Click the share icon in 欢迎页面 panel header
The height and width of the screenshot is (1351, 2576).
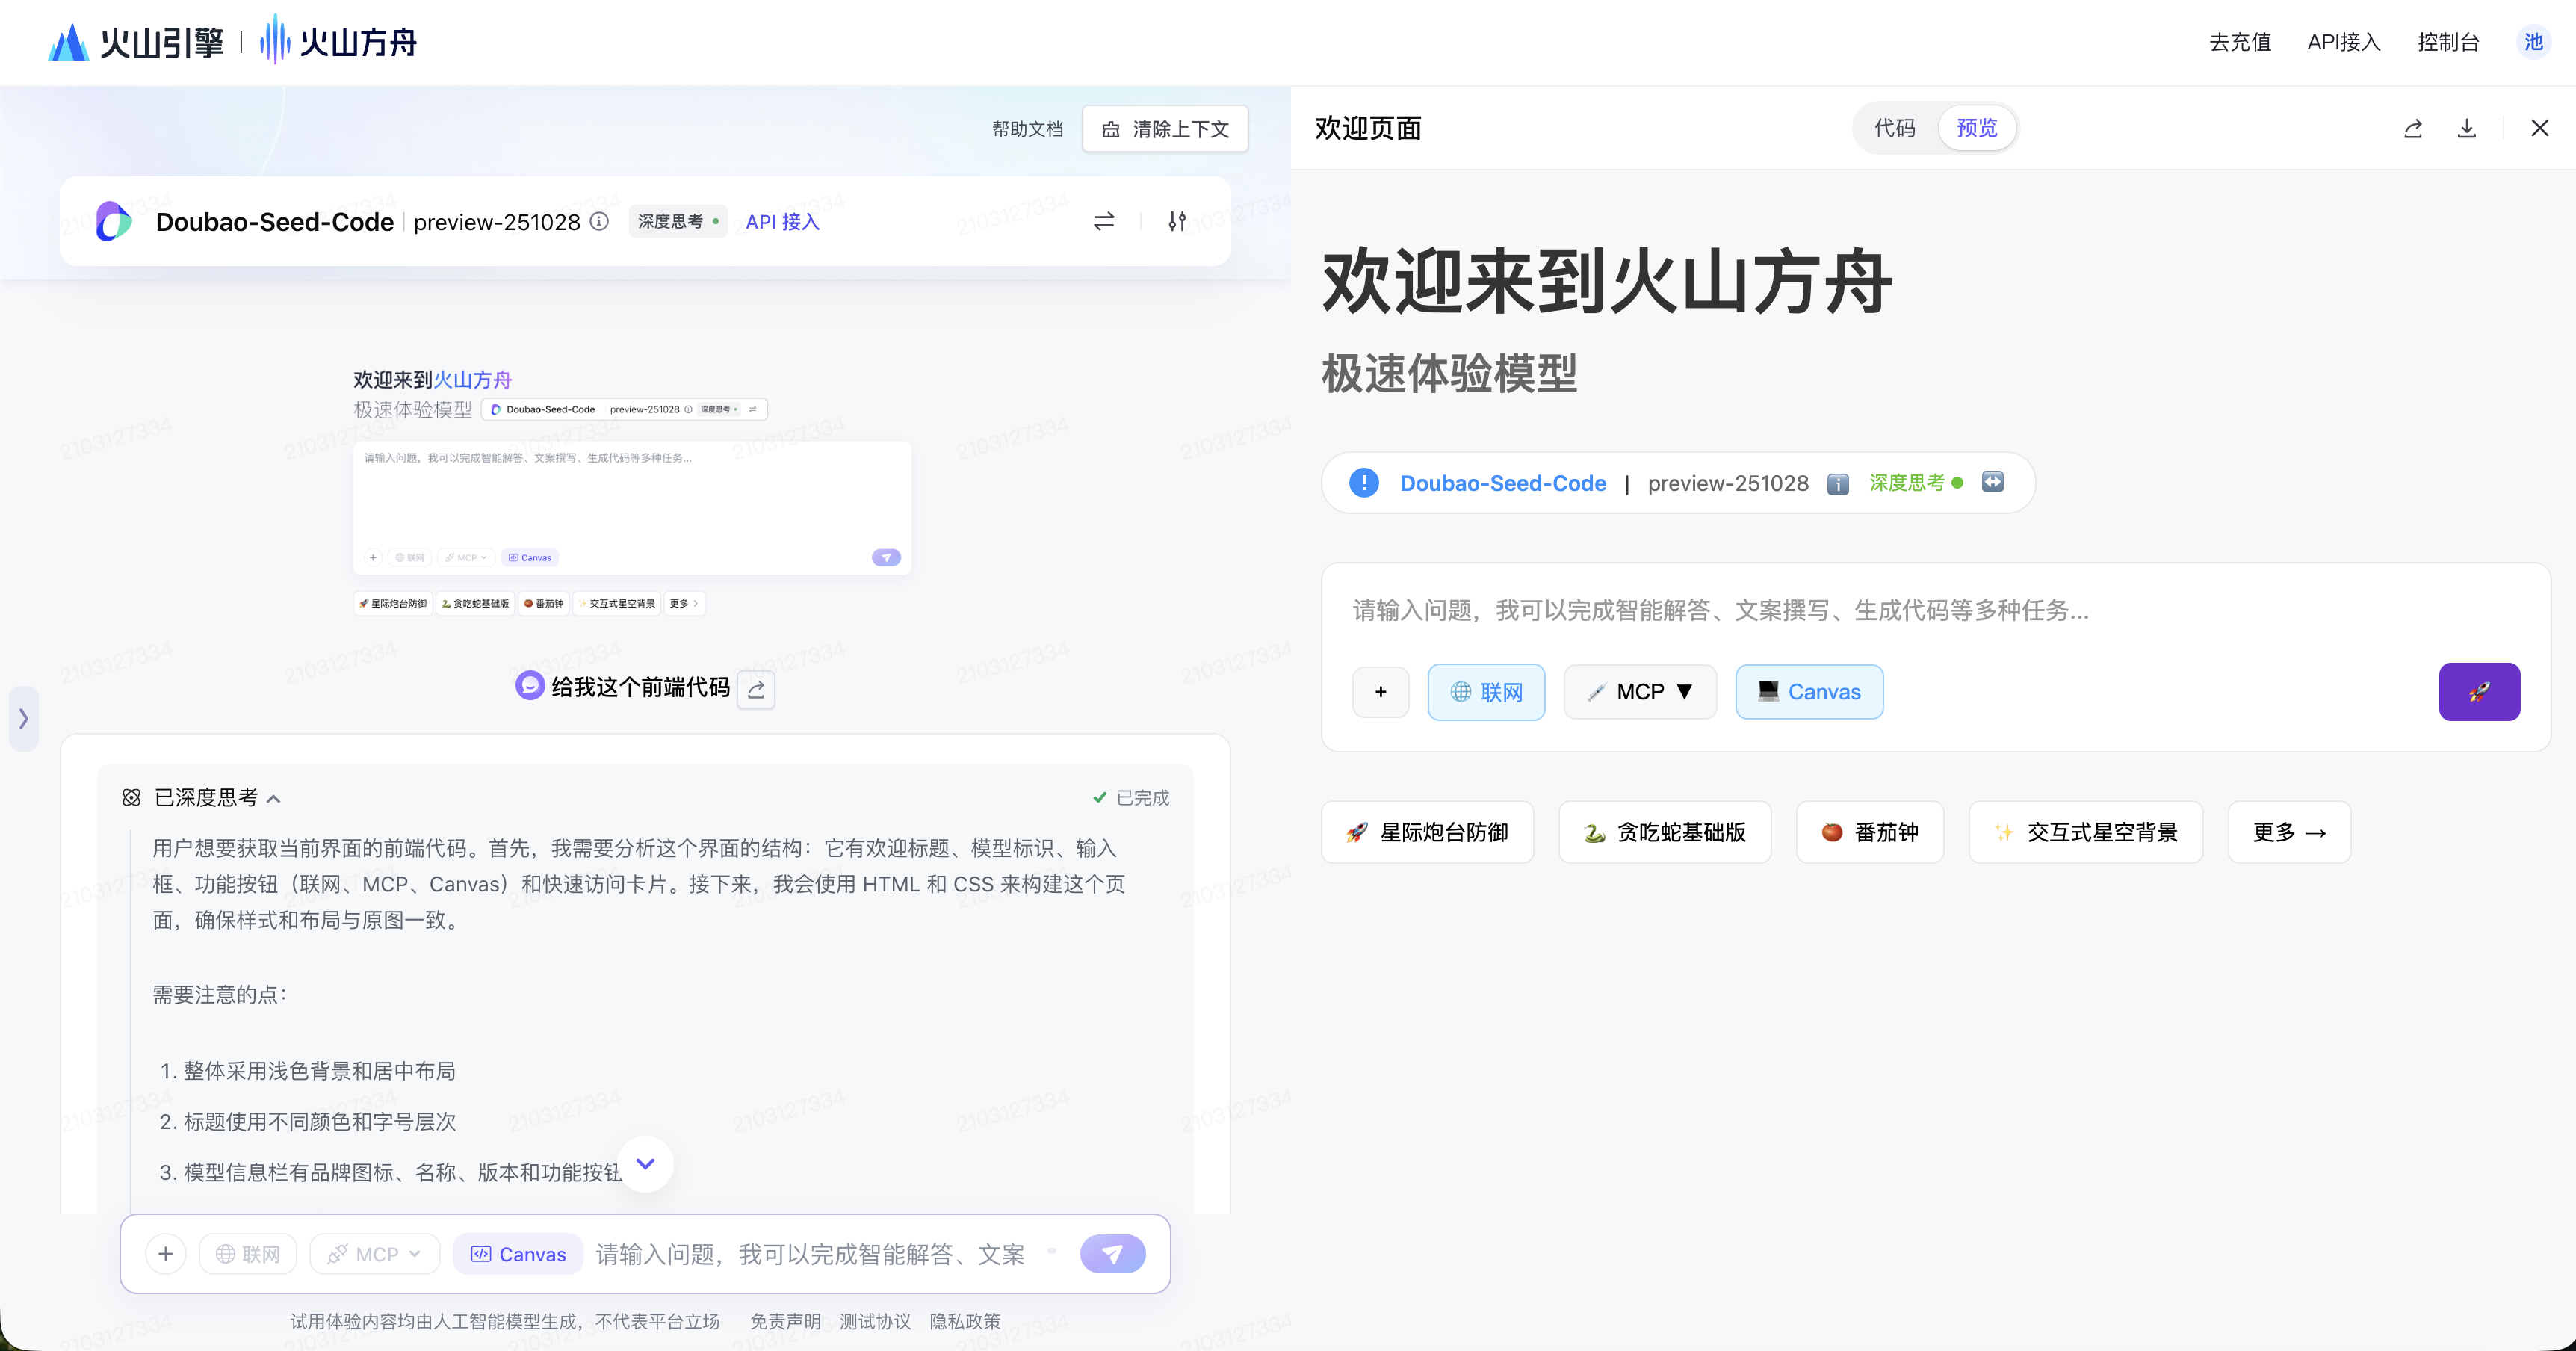tap(2412, 128)
